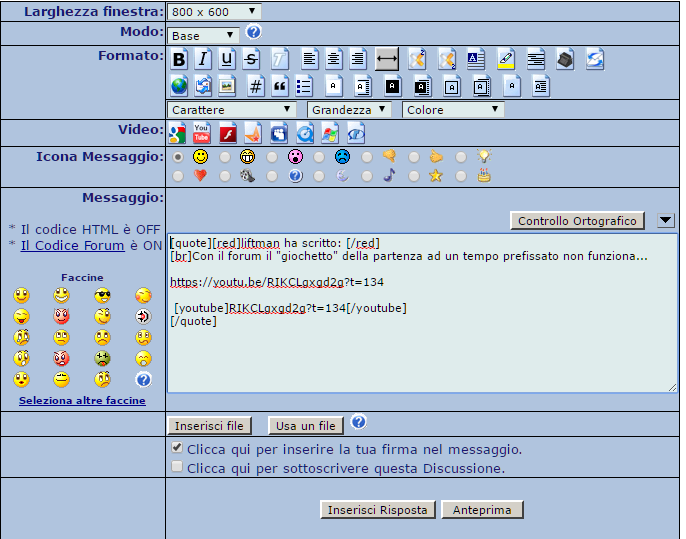Image resolution: width=686 pixels, height=539 pixels.
Task: Select the red heart message icon radio
Action: [x=178, y=176]
